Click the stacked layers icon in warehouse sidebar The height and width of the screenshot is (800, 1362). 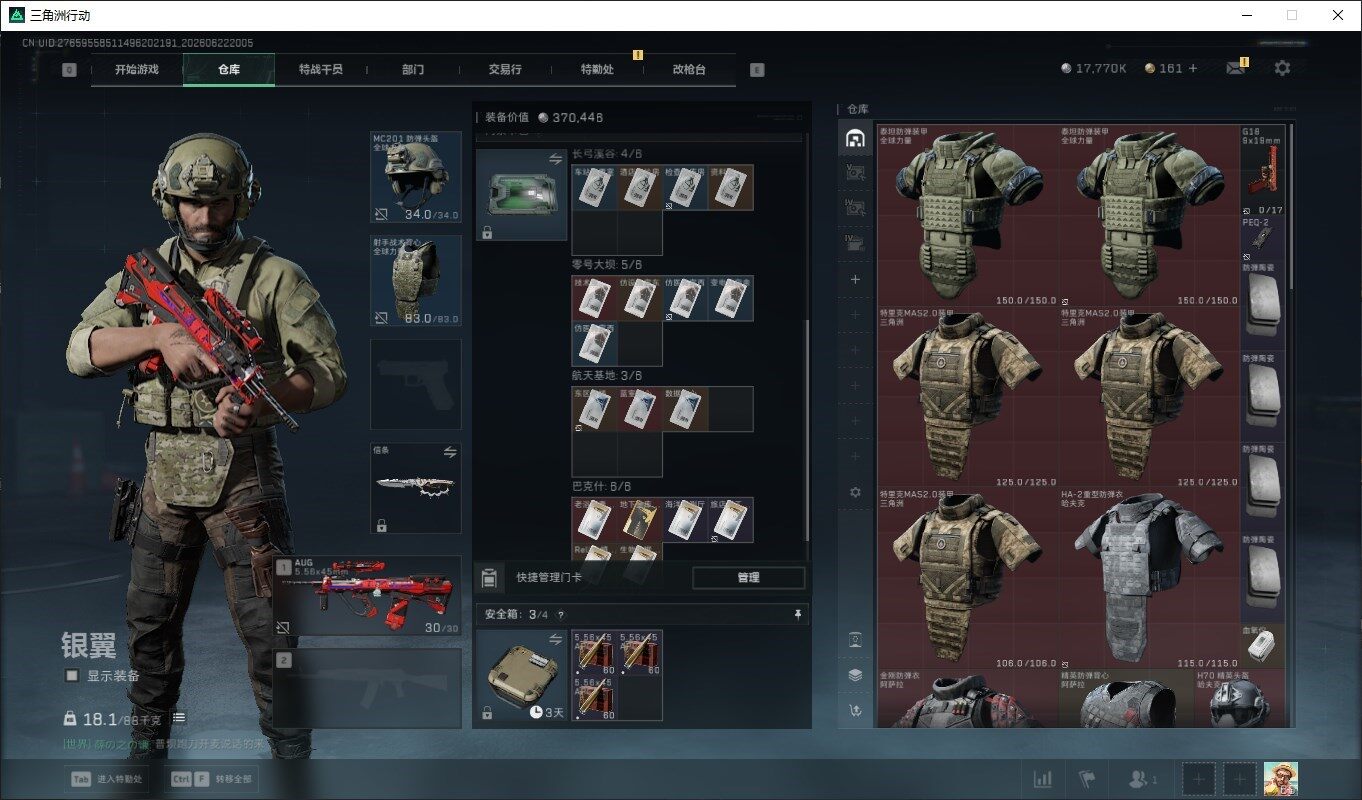pos(855,675)
